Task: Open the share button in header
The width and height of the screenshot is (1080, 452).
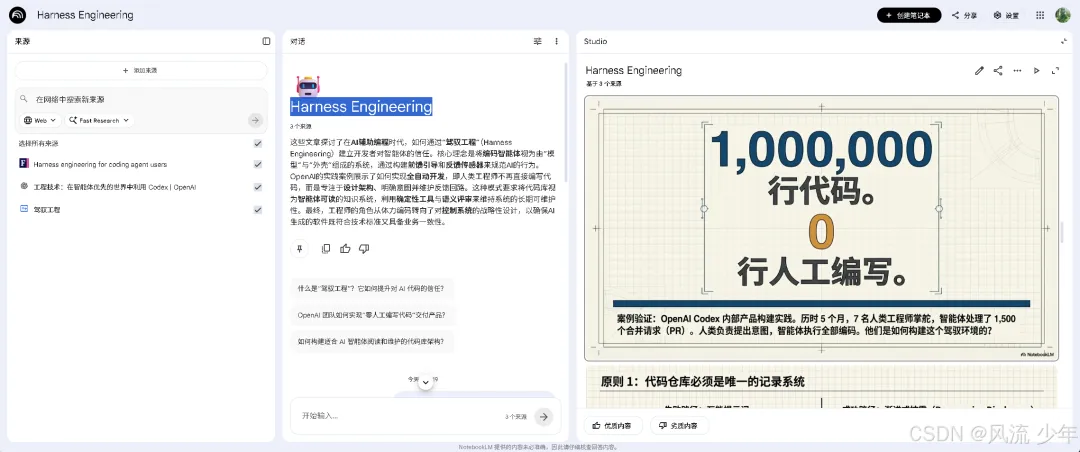Action: coord(964,15)
